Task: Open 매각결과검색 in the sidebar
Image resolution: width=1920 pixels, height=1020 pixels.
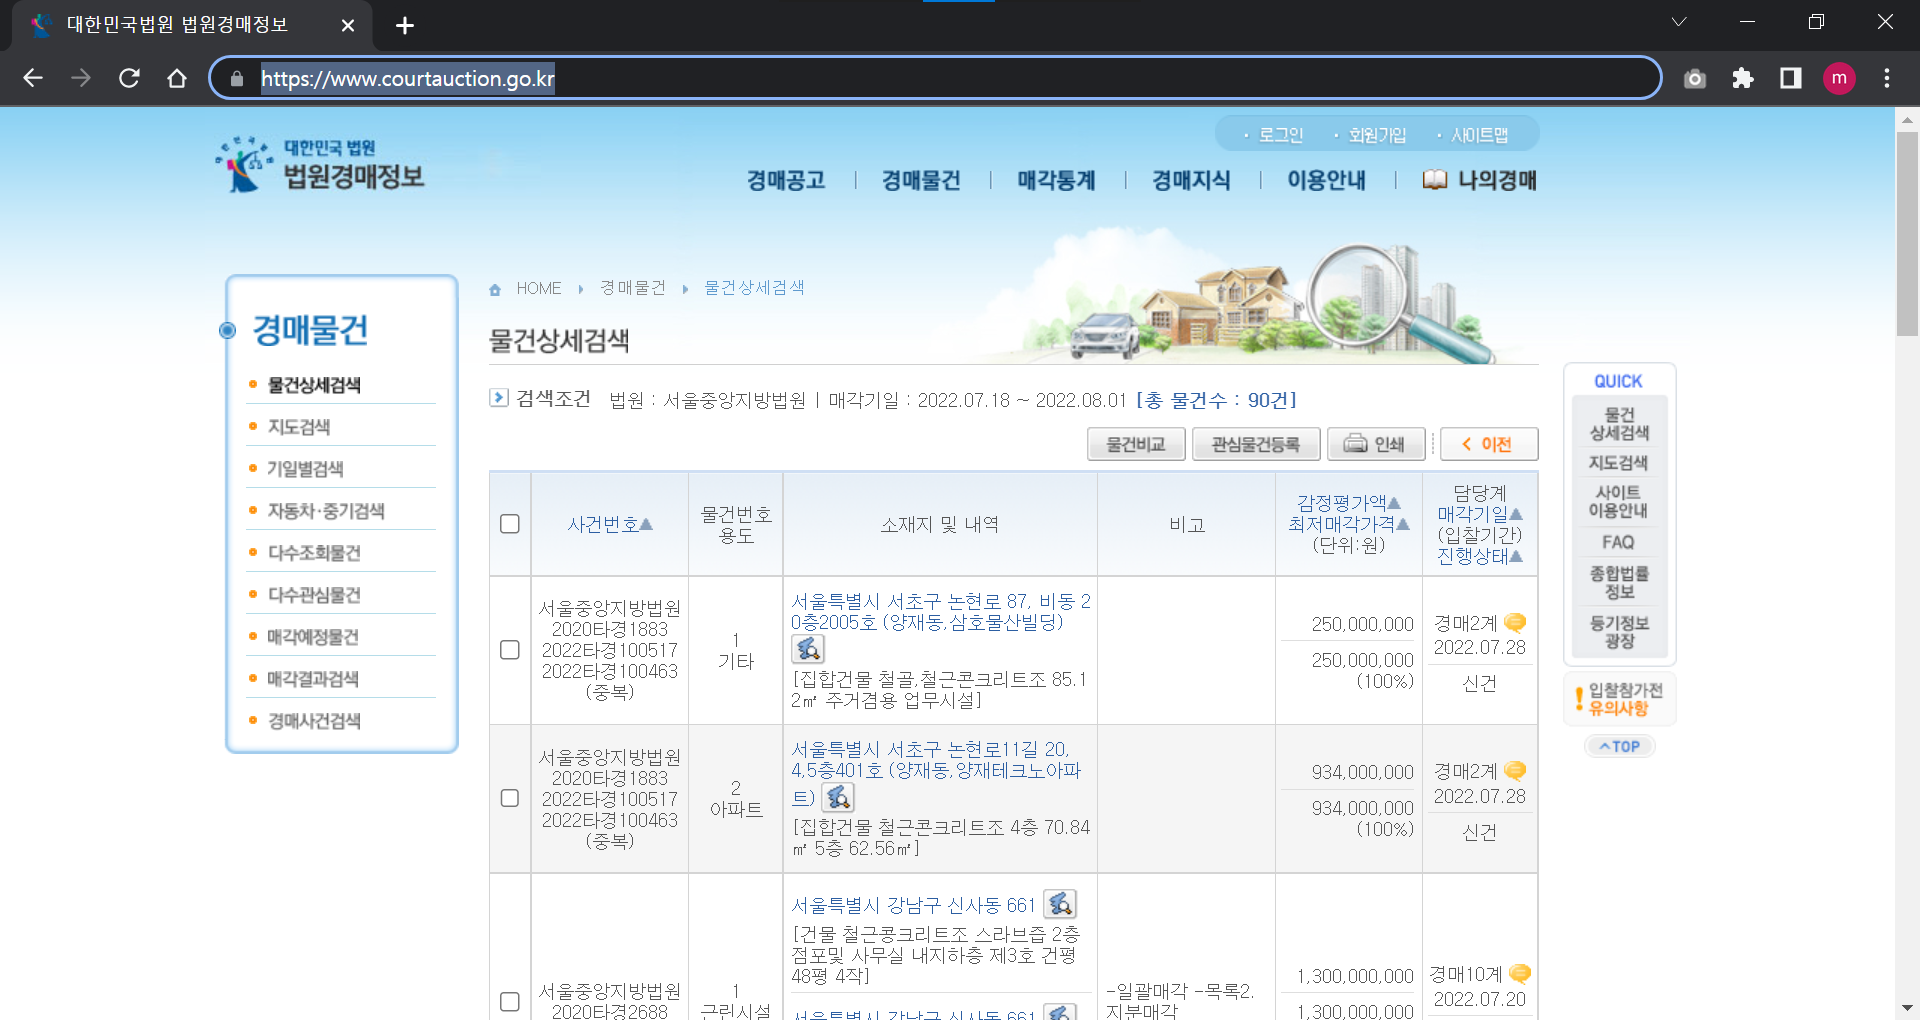Action: coord(313,679)
